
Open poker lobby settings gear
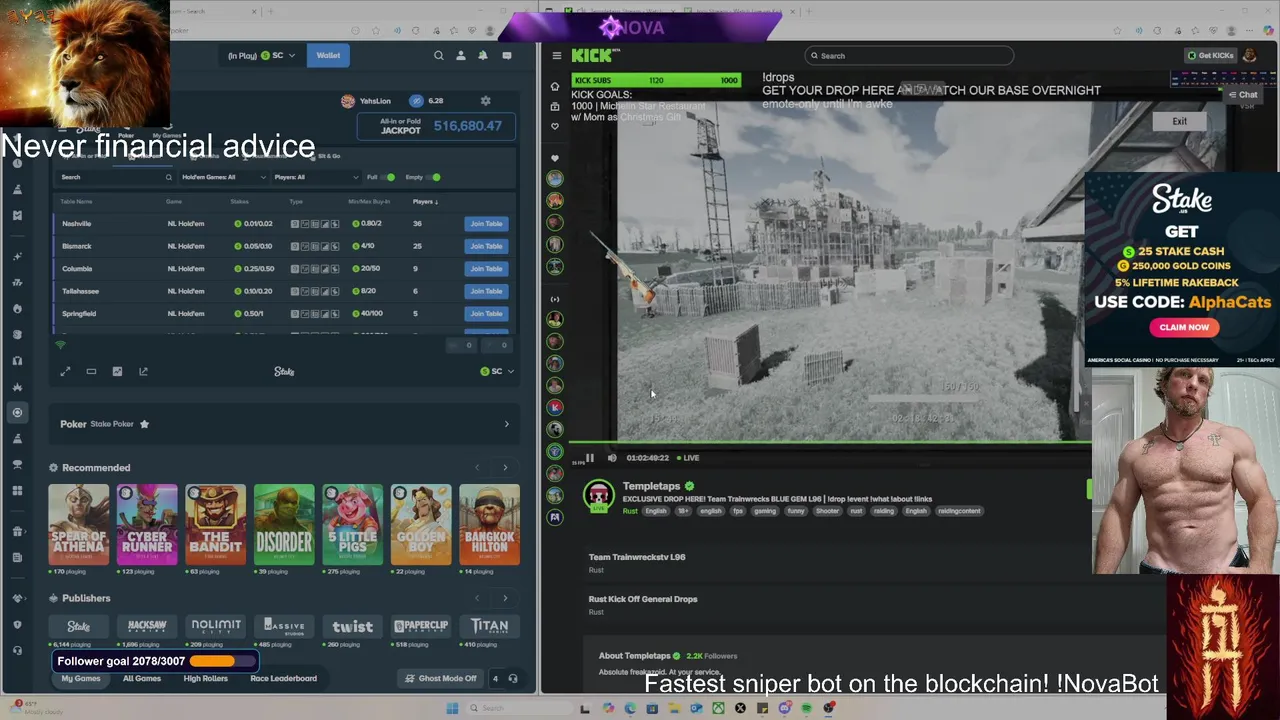coord(486,101)
